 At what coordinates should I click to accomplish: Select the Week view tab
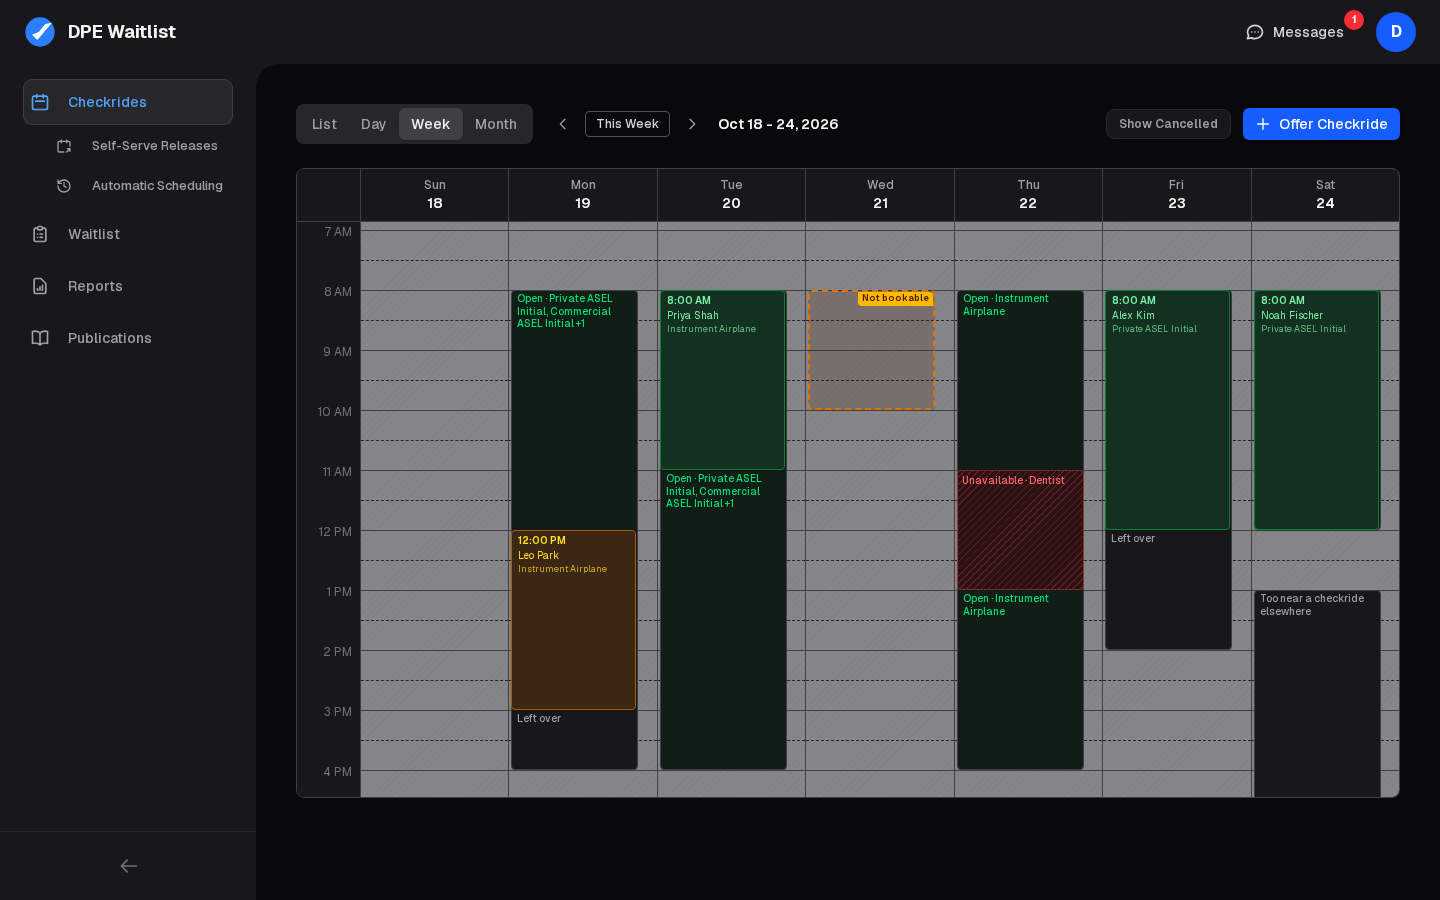click(431, 124)
